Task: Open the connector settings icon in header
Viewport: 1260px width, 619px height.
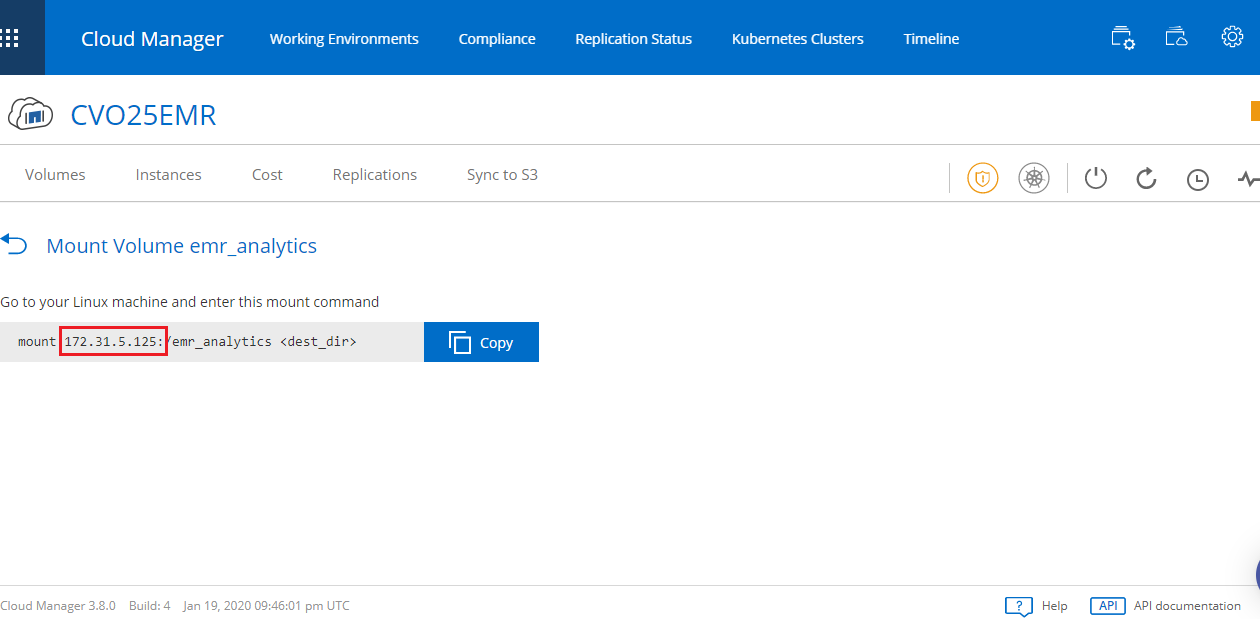Action: click(1123, 39)
